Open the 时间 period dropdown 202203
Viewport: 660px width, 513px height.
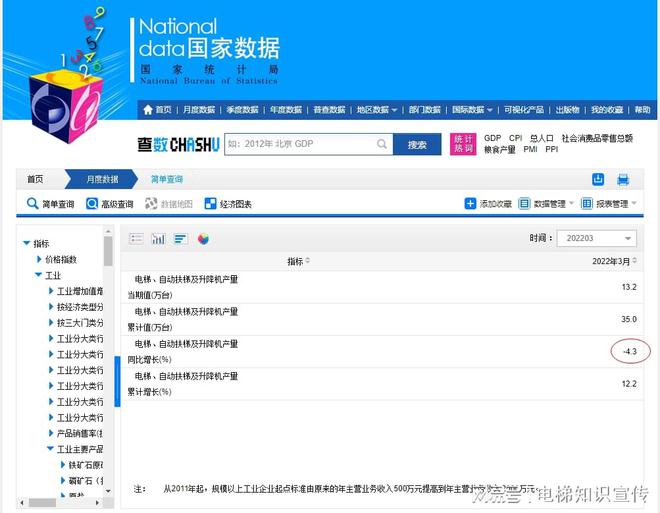click(599, 239)
